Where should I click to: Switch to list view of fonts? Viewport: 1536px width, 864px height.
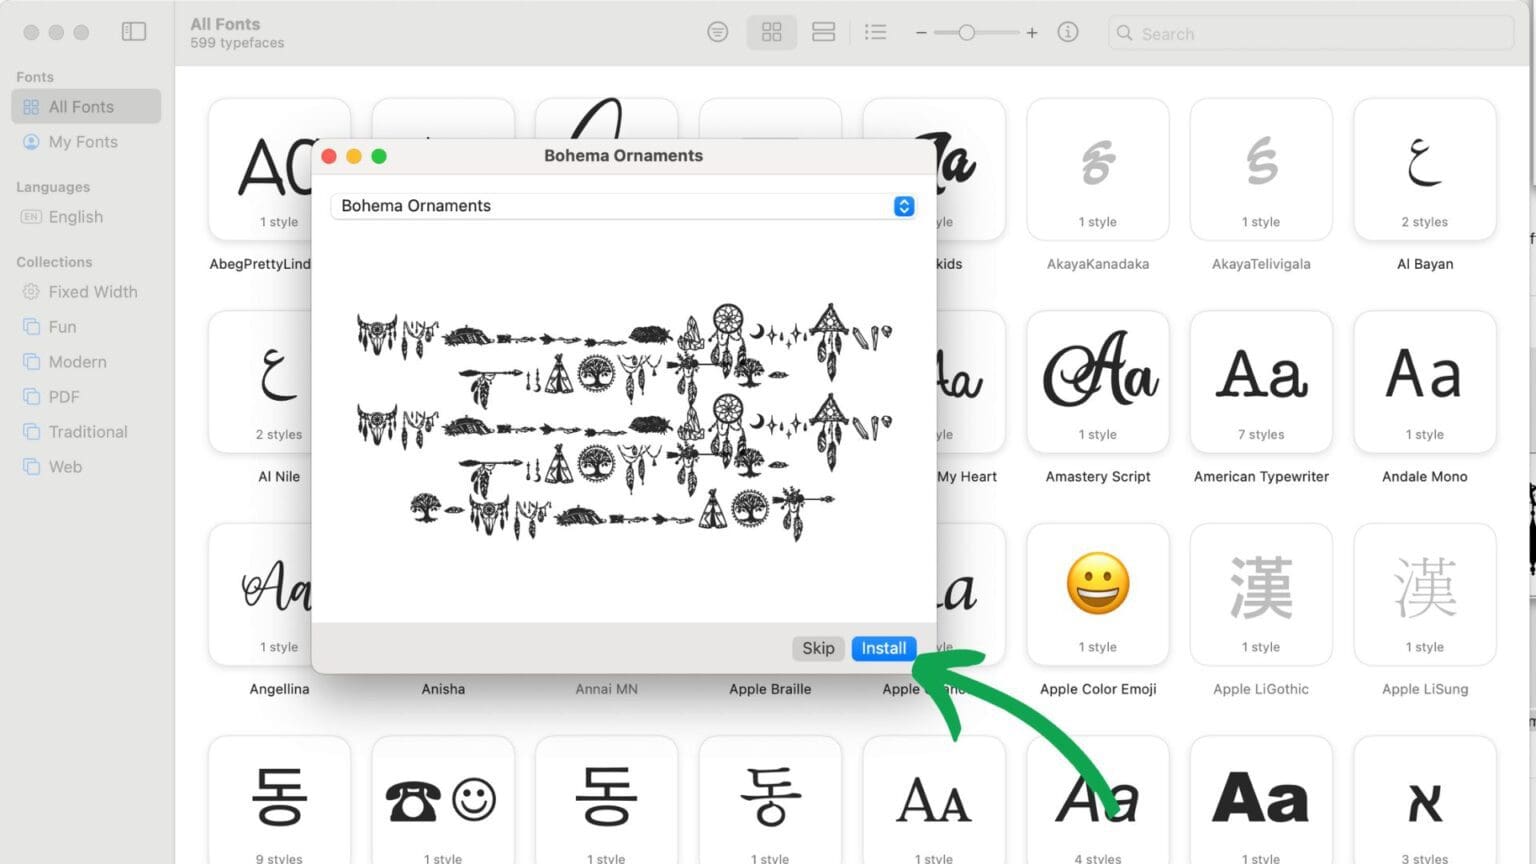[875, 32]
